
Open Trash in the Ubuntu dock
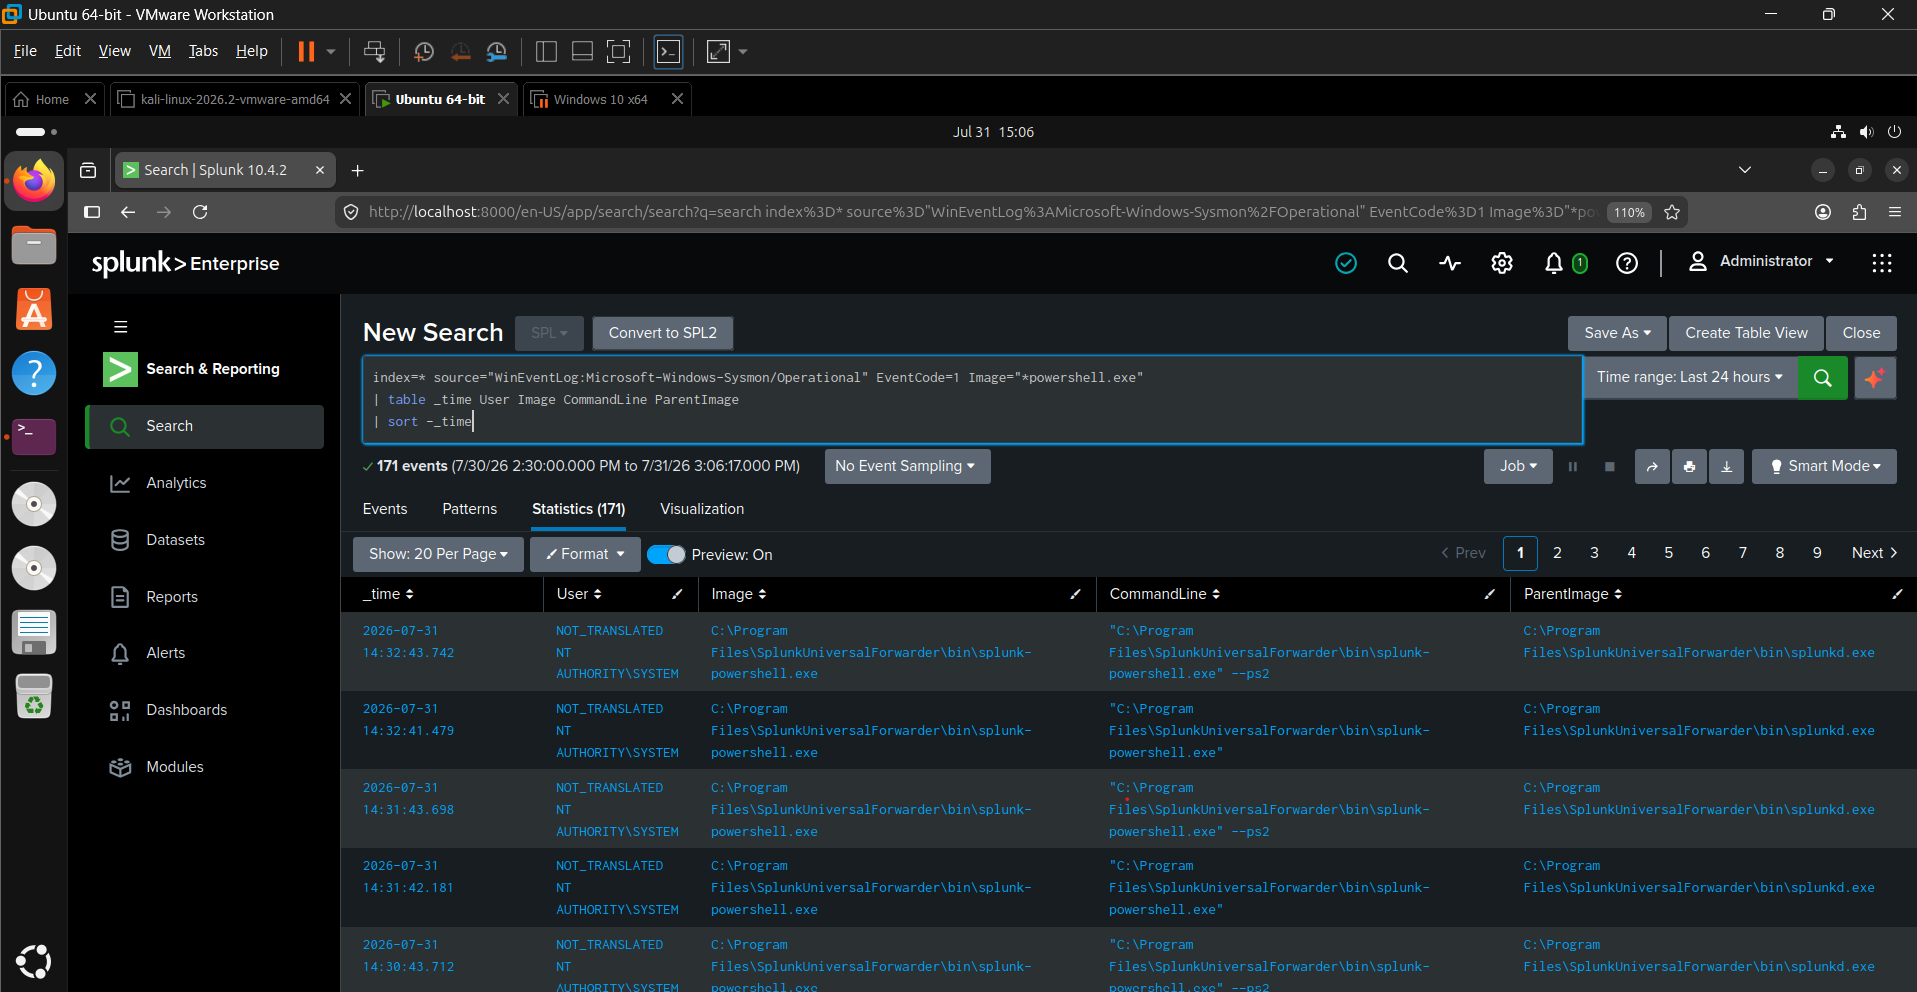(x=34, y=696)
